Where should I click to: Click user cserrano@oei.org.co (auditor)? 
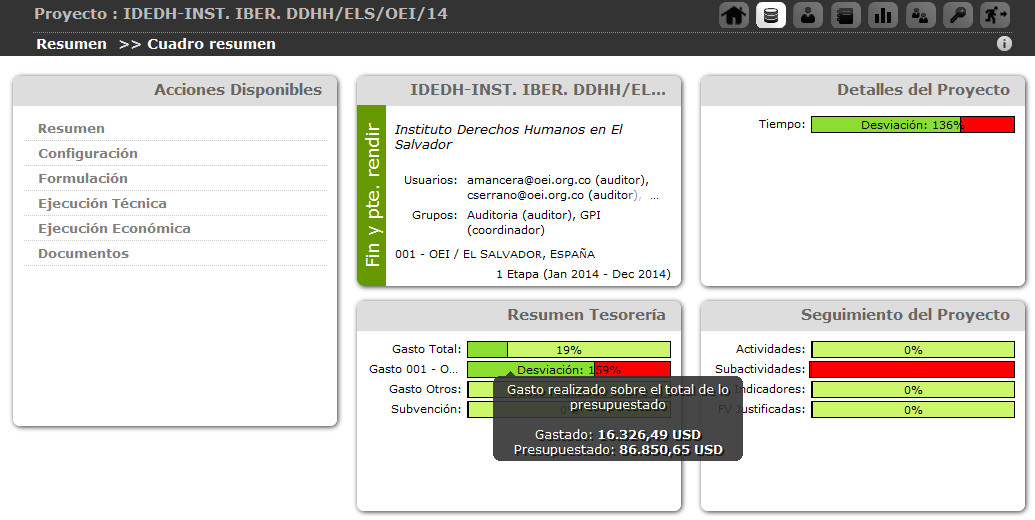click(x=552, y=195)
